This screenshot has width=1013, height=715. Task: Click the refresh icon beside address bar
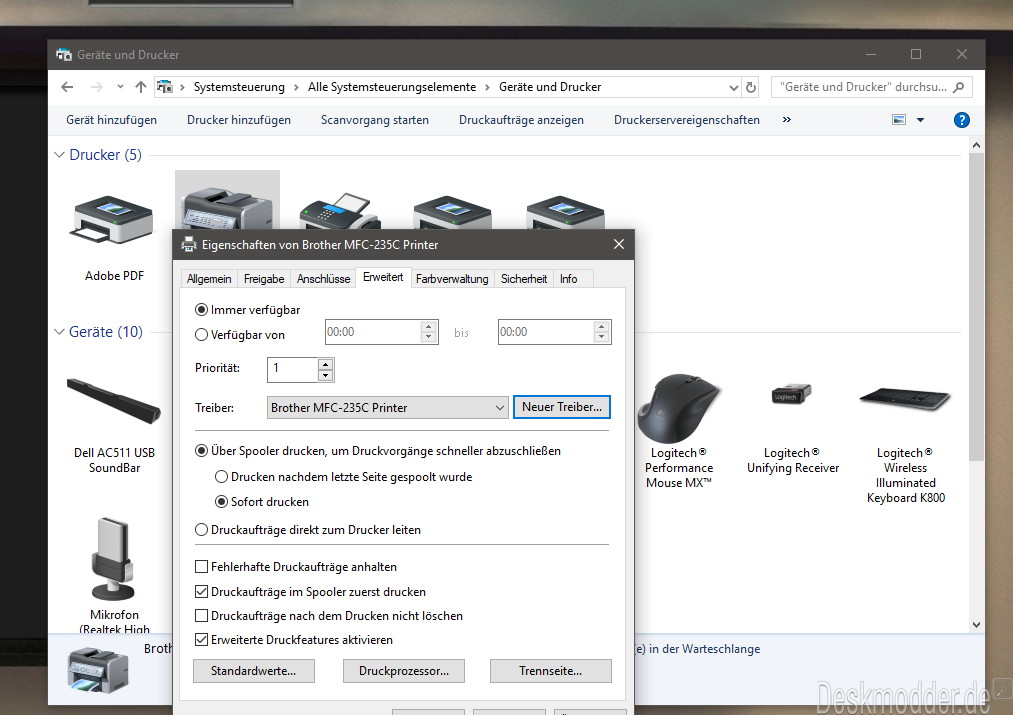pos(751,87)
